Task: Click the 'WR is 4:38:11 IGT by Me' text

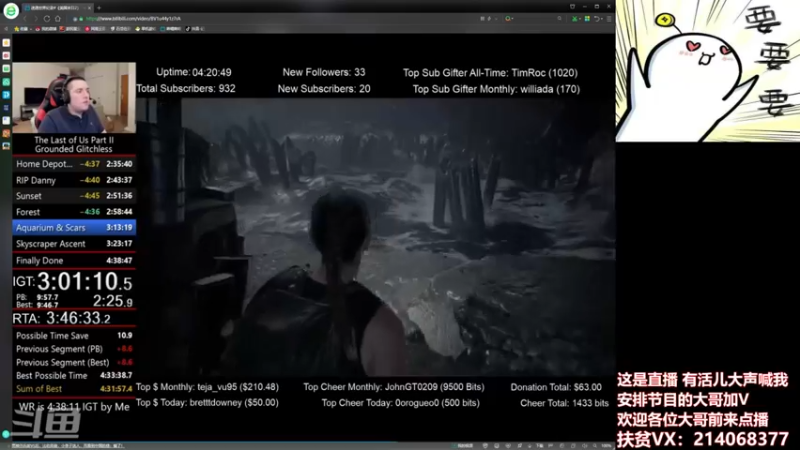Action: pyautogui.click(x=74, y=407)
